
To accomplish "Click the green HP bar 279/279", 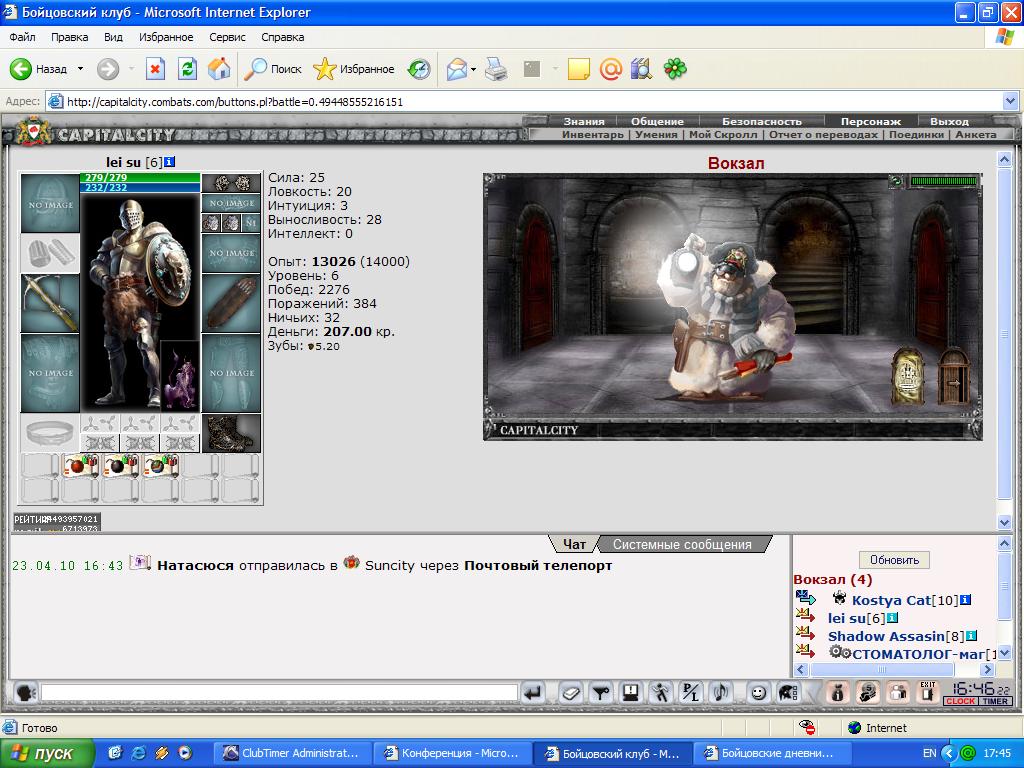I will pos(140,178).
